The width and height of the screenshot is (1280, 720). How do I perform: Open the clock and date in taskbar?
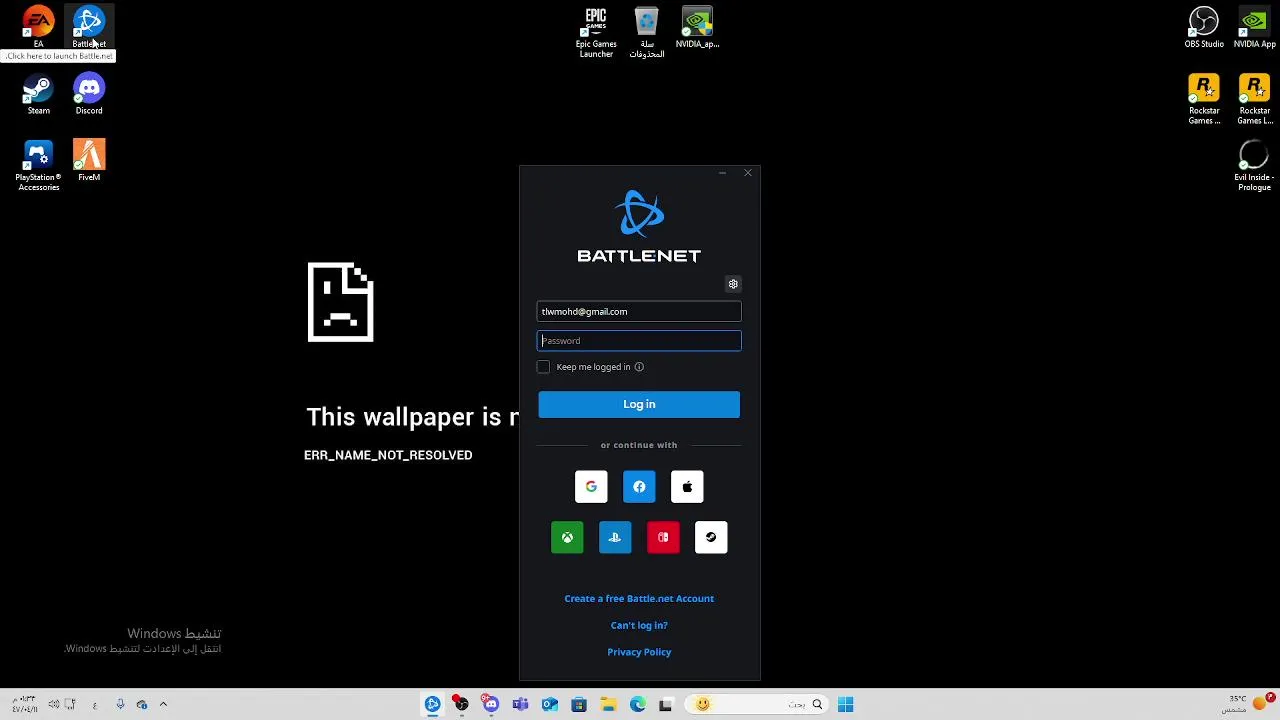(25, 704)
